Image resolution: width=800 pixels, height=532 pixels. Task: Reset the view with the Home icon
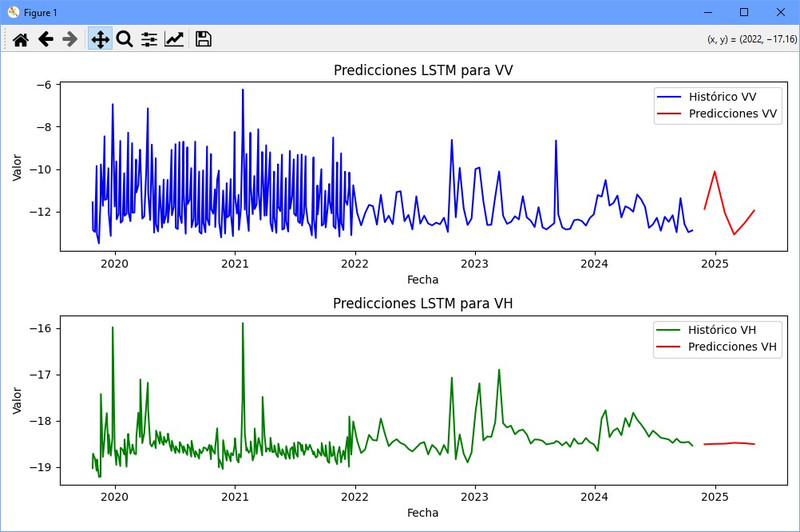21,39
